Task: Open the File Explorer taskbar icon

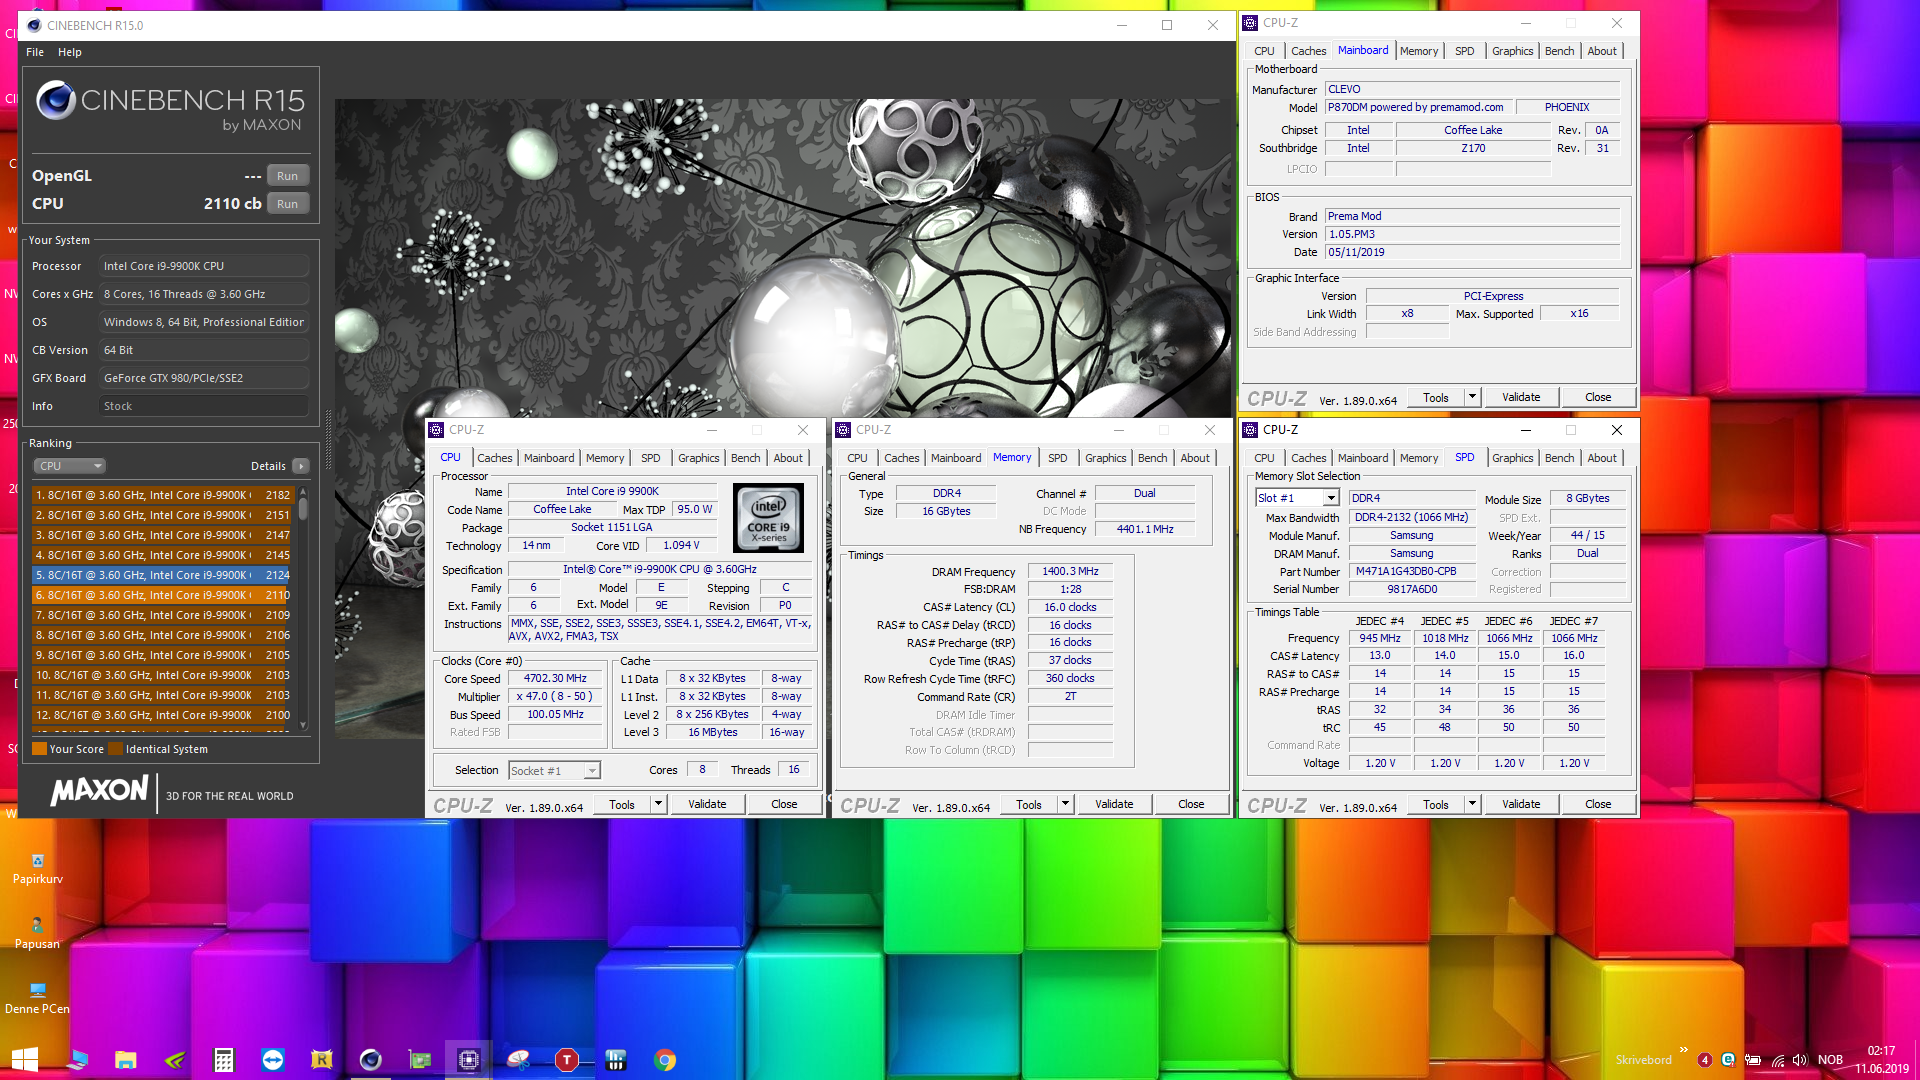Action: tap(126, 1060)
